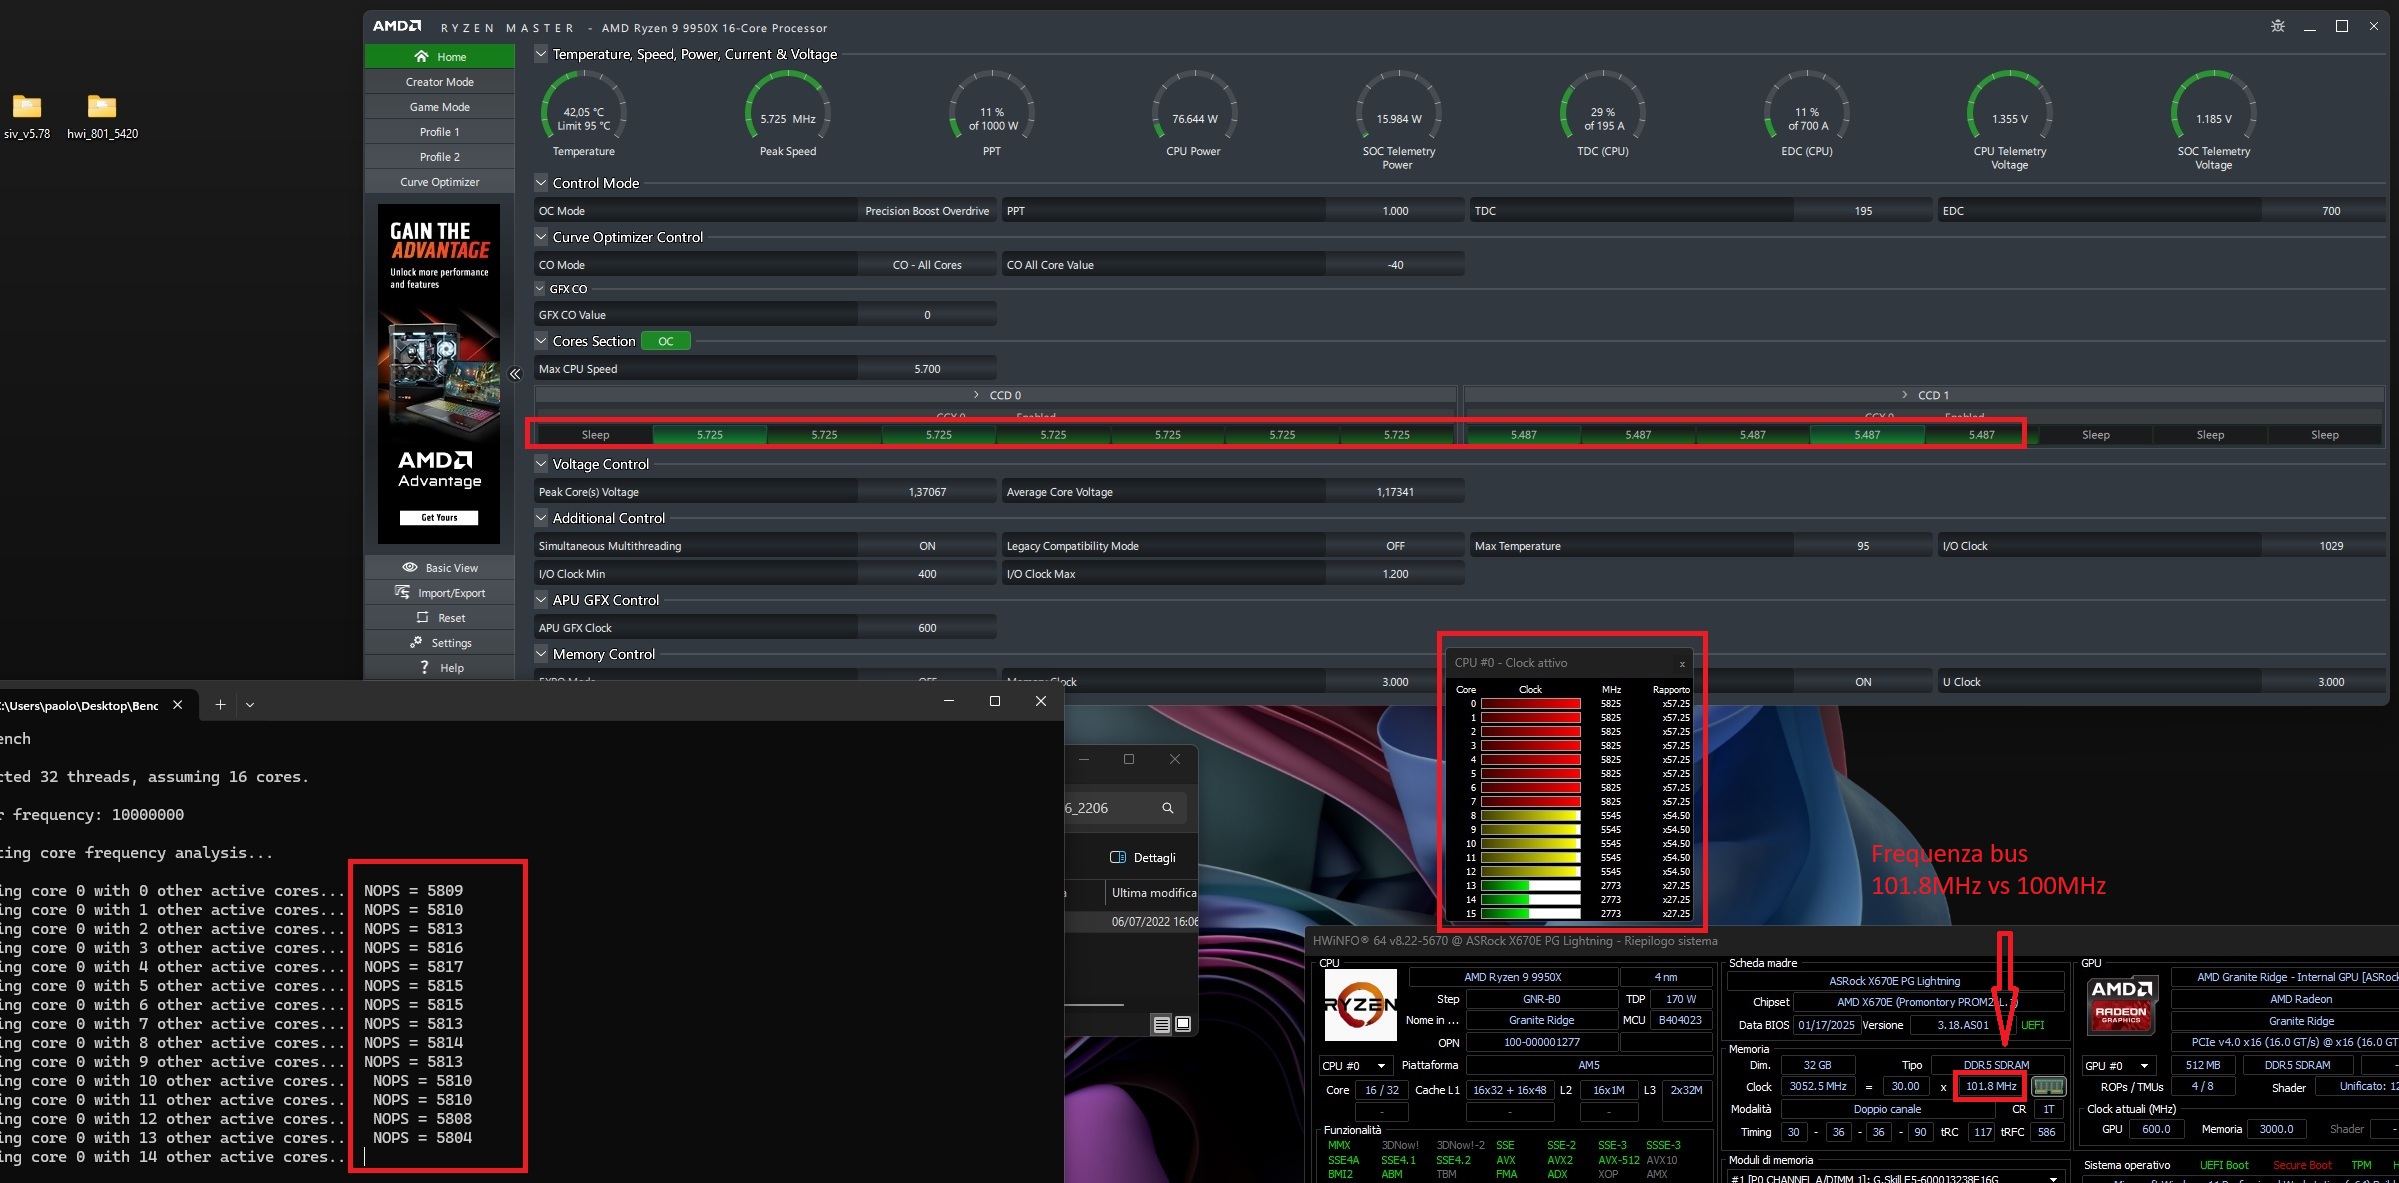
Task: Open new terminal tab with plus button
Action: click(220, 705)
